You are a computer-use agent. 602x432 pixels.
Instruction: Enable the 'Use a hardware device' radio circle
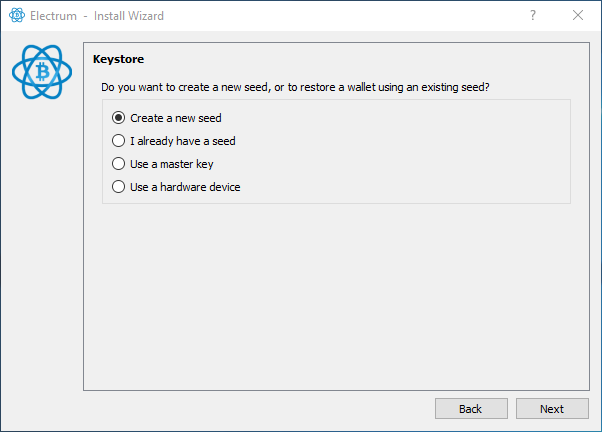119,187
